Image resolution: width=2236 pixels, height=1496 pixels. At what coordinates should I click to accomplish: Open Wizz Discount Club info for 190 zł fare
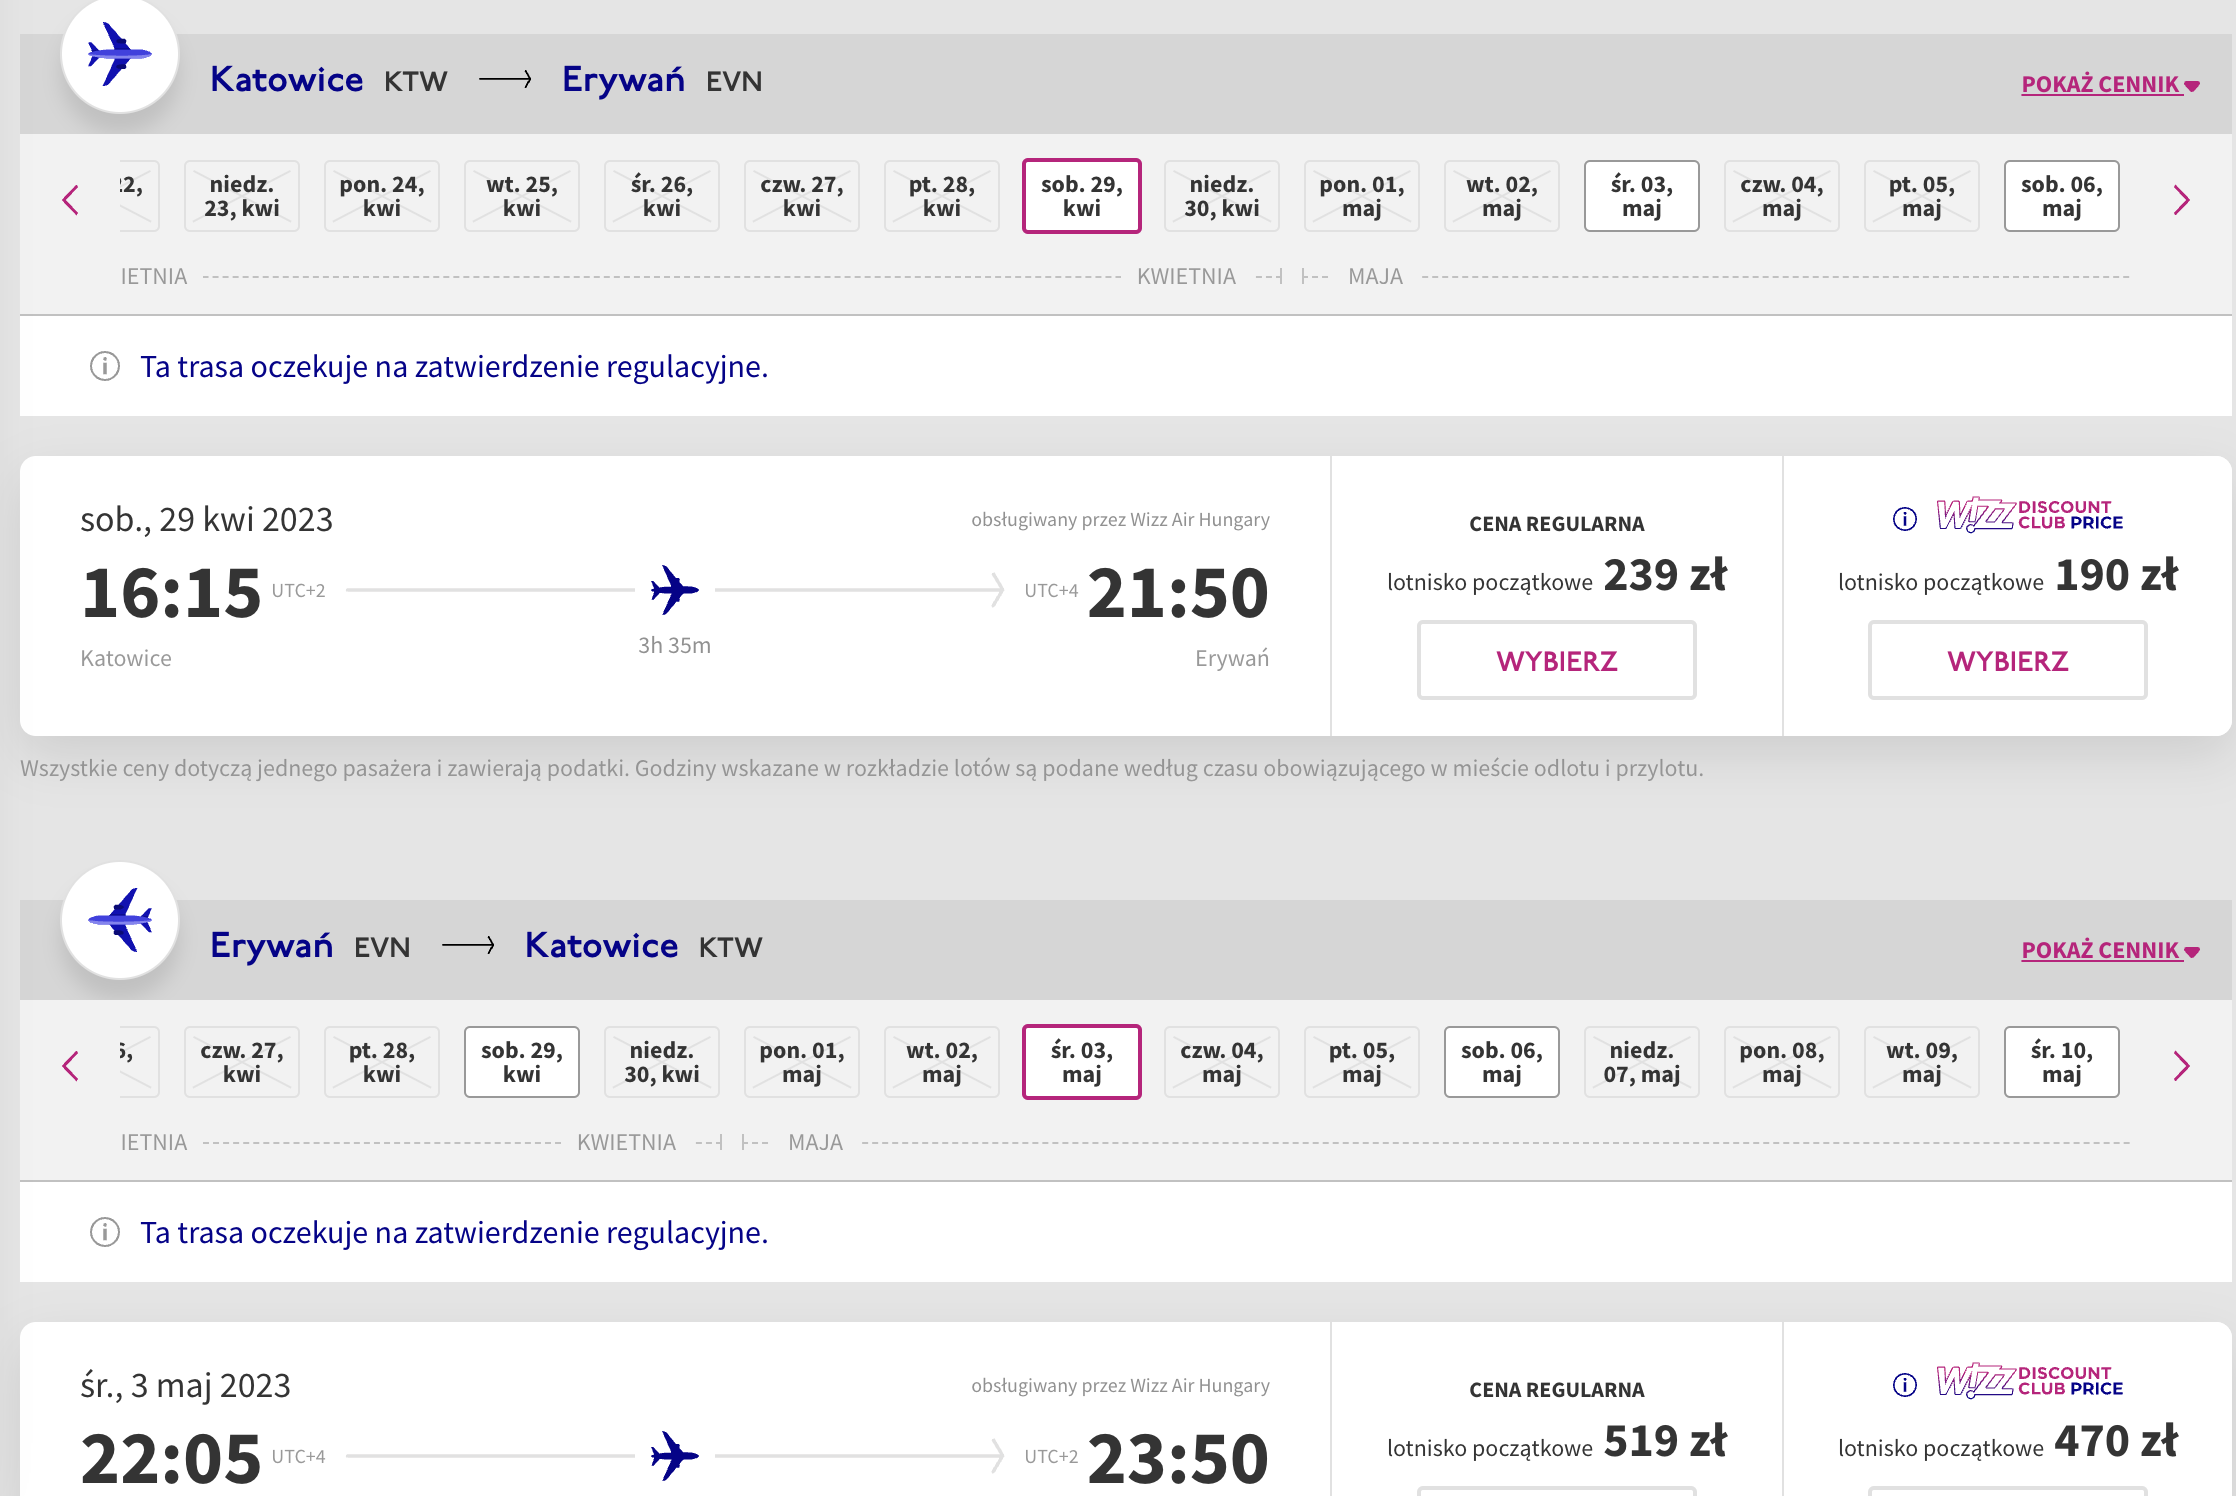point(1905,518)
